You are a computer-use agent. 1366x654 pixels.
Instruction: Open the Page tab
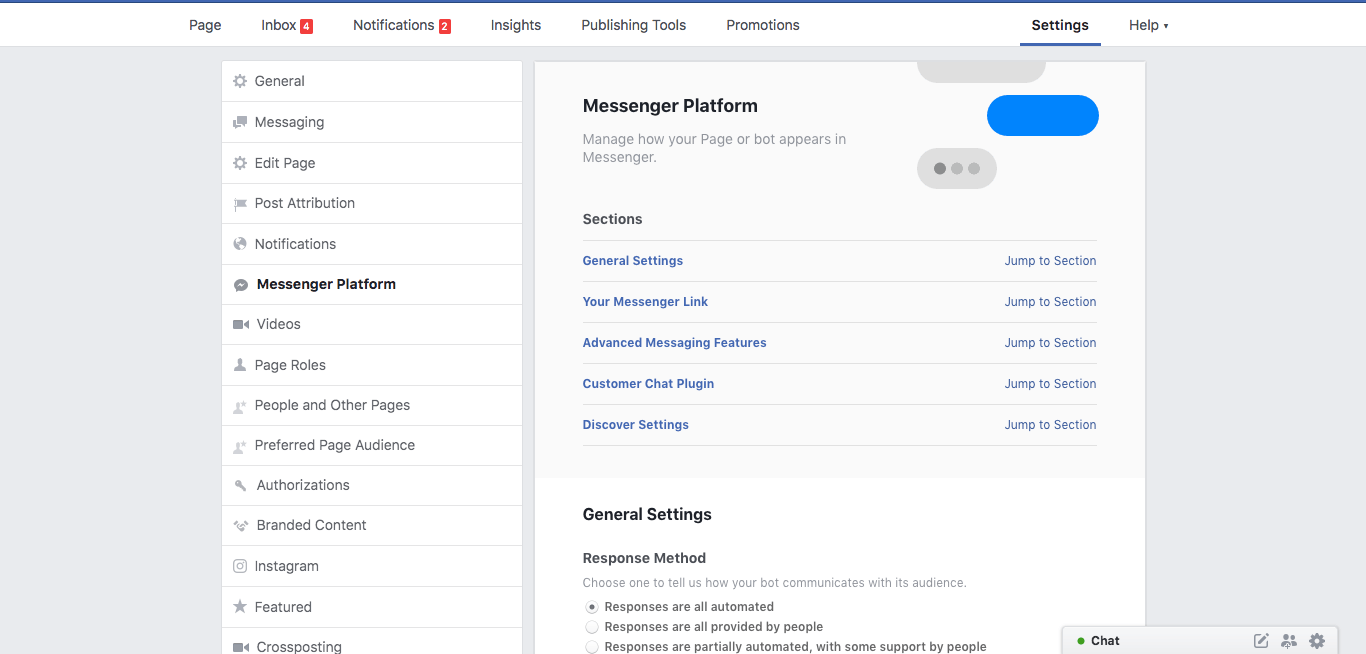[x=205, y=25]
